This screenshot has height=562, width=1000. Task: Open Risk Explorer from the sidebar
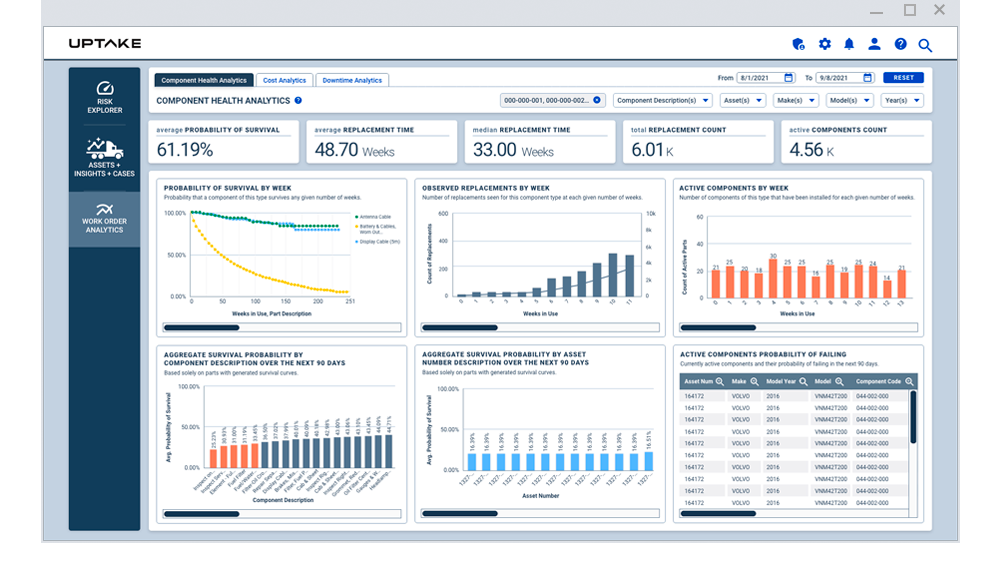click(x=104, y=97)
